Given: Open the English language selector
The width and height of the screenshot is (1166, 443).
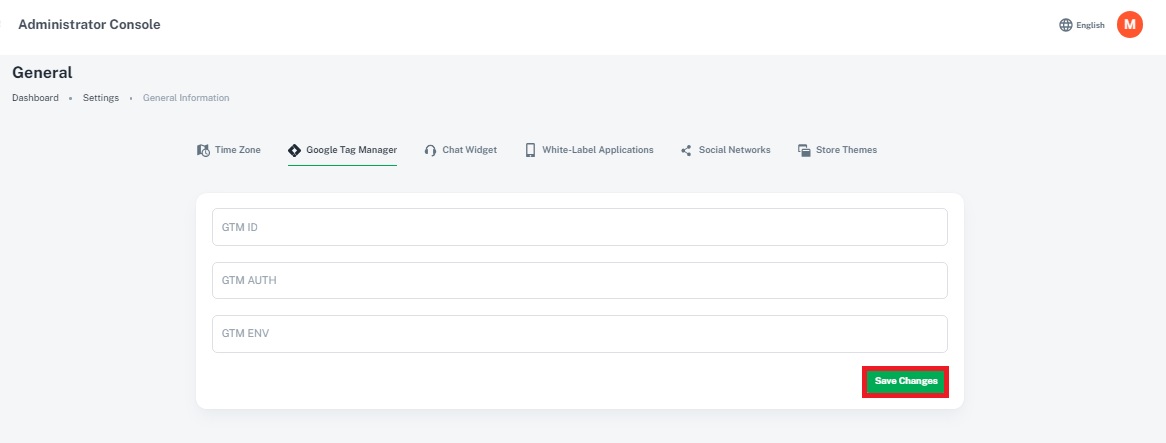Looking at the screenshot, I should [x=1090, y=25].
